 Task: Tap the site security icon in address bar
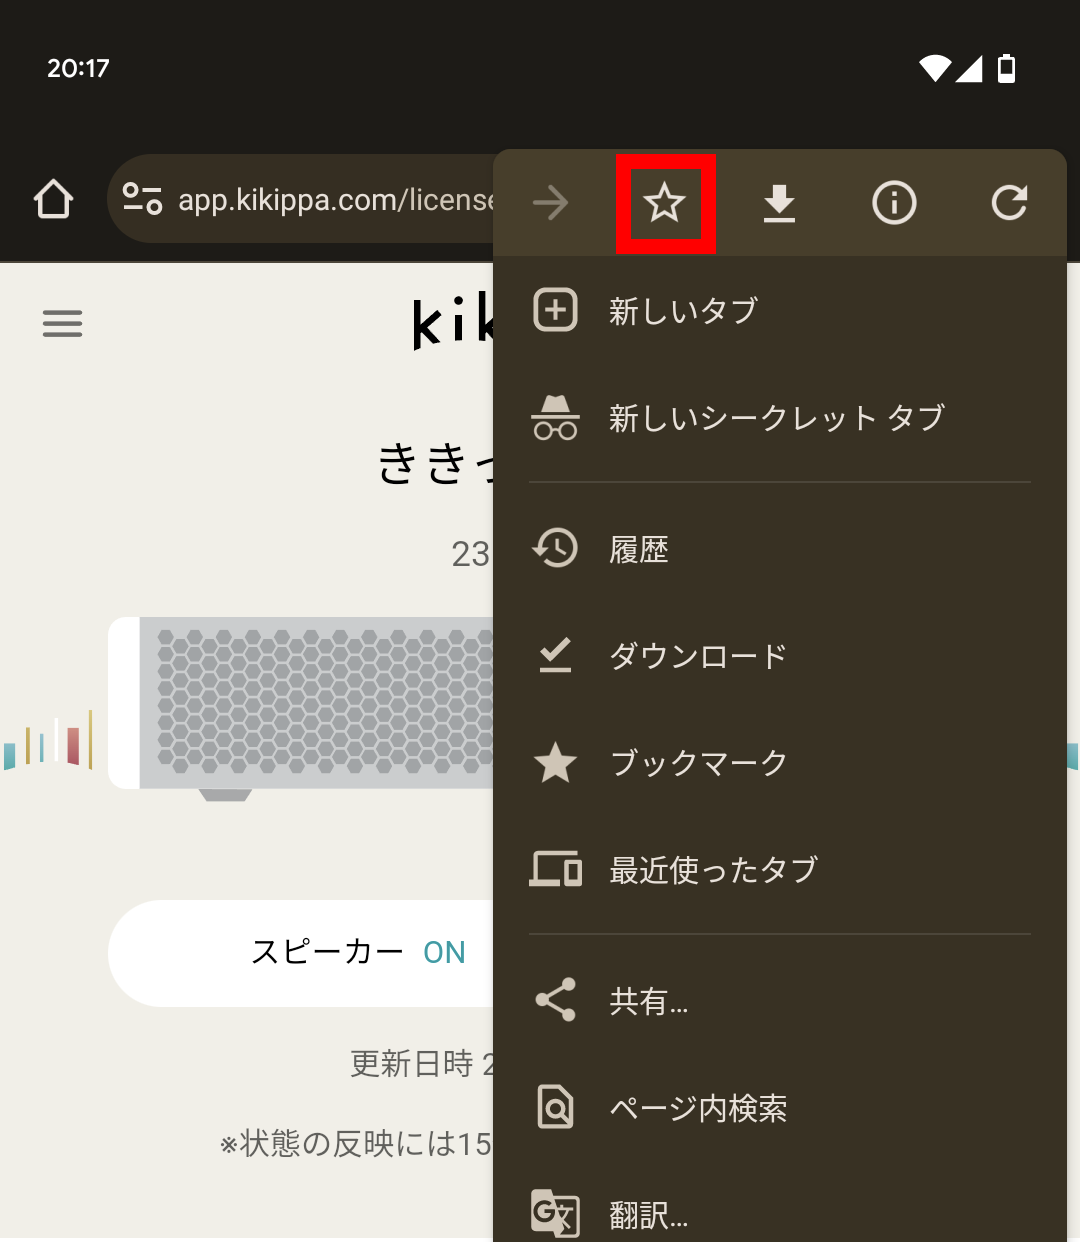pyautogui.click(x=141, y=199)
